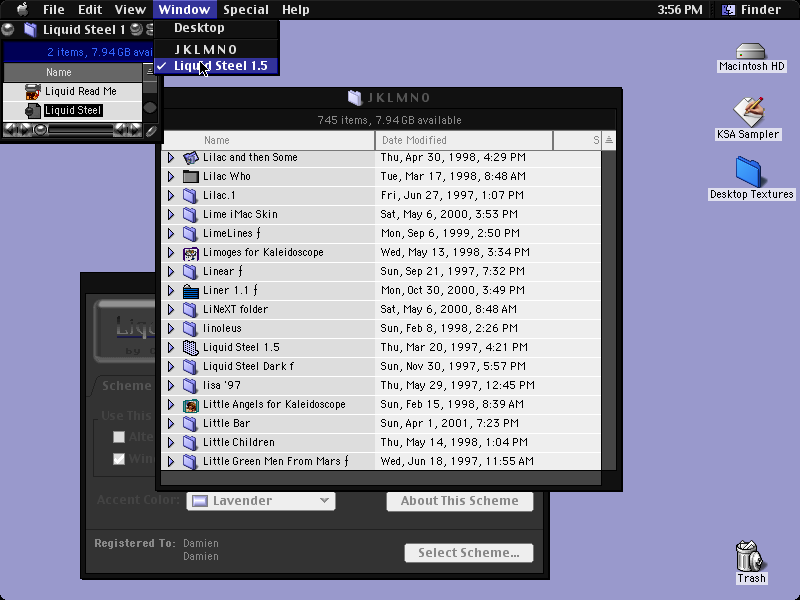
Task: Expand the Liquid Steel 1.5 item
Action: tap(171, 347)
